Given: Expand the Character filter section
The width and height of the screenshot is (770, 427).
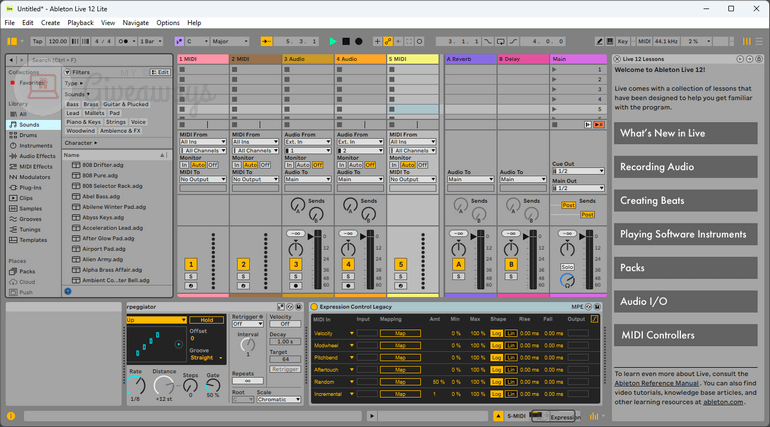Looking at the screenshot, I should 81,143.
